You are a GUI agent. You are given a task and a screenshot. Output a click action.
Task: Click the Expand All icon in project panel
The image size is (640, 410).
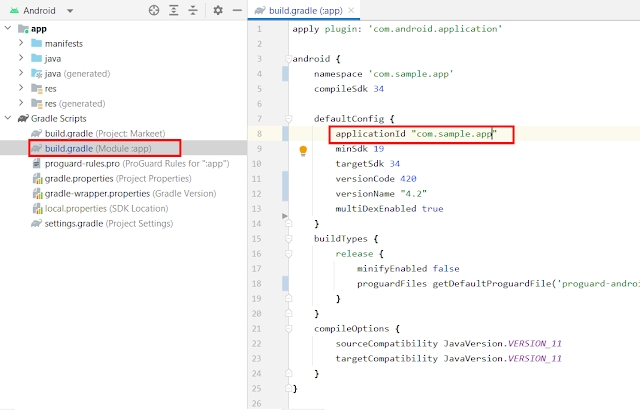[173, 10]
